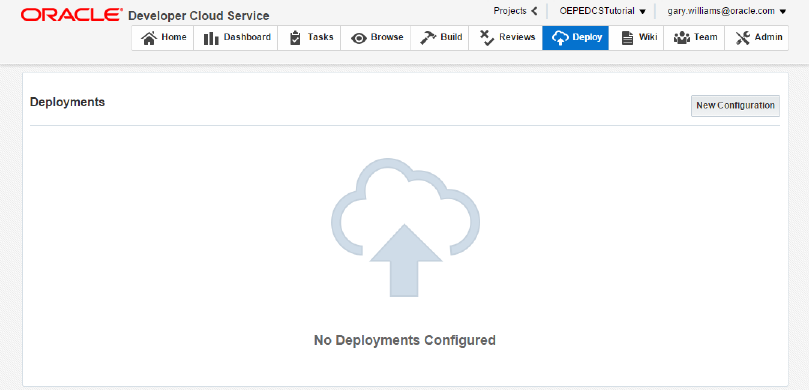
Task: Go to the Team tab
Action: coord(694,38)
